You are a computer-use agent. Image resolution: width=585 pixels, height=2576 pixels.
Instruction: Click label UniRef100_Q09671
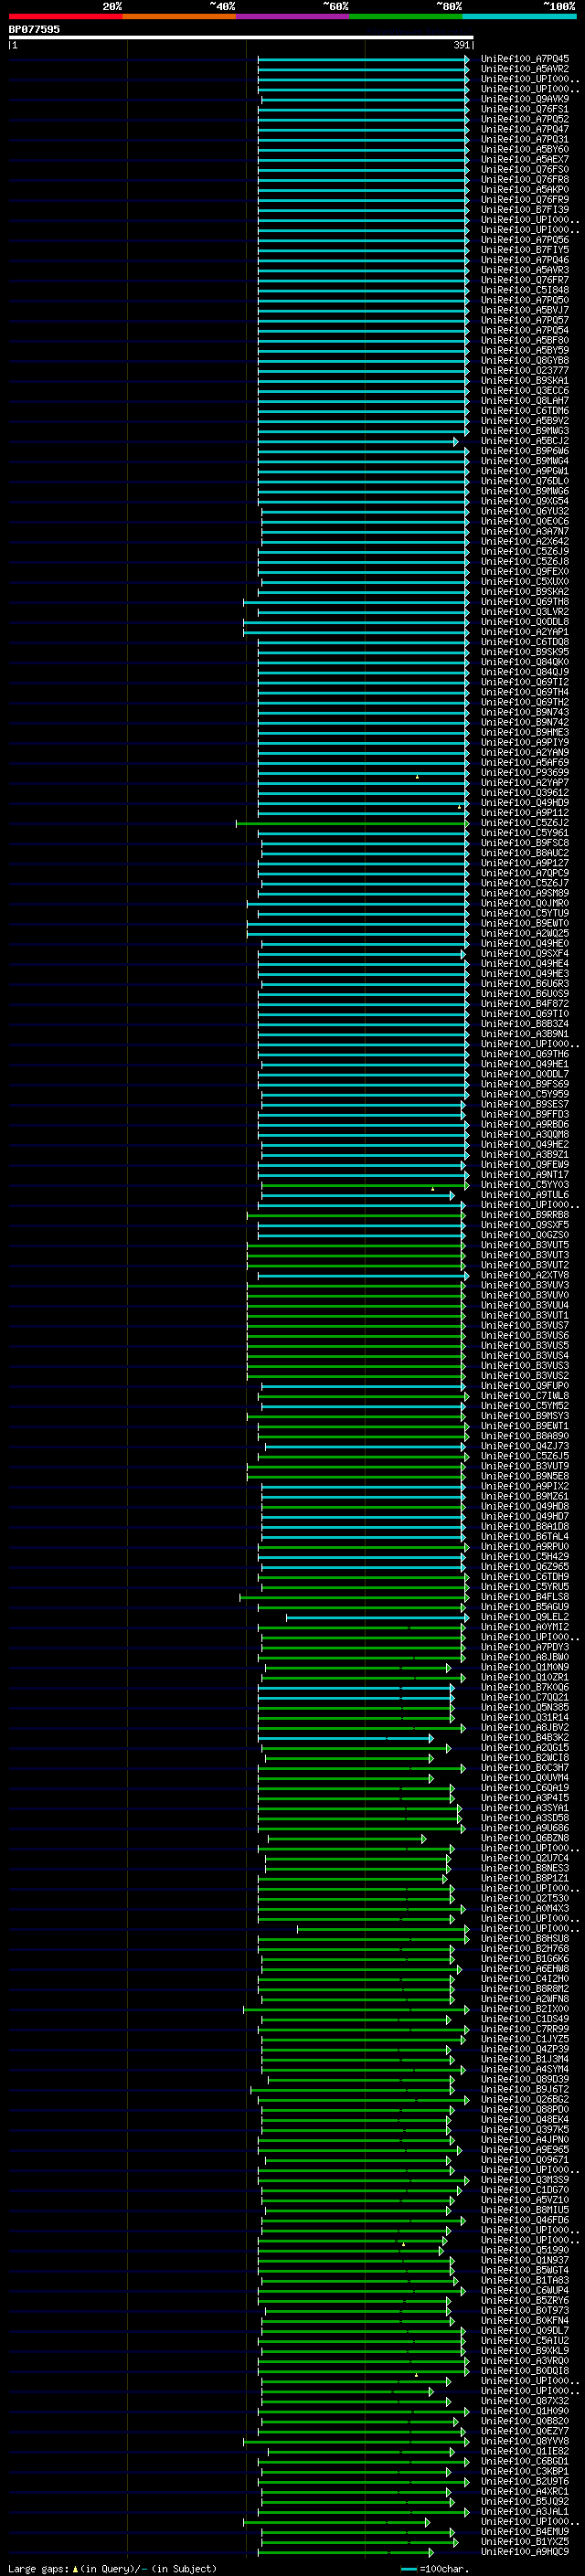(x=525, y=2160)
